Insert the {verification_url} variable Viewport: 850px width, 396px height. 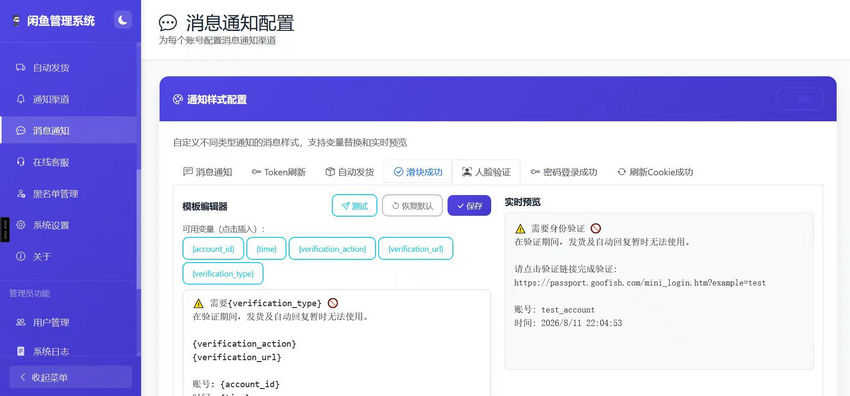(416, 249)
